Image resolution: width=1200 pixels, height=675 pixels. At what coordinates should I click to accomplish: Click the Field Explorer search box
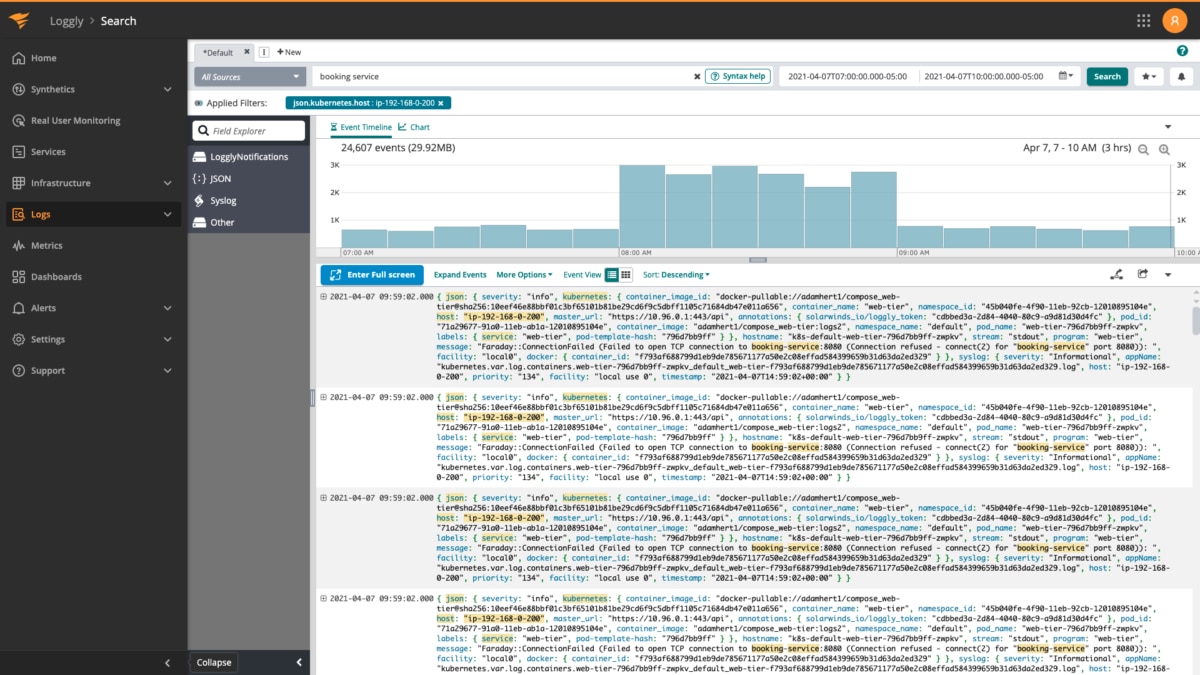tap(249, 131)
